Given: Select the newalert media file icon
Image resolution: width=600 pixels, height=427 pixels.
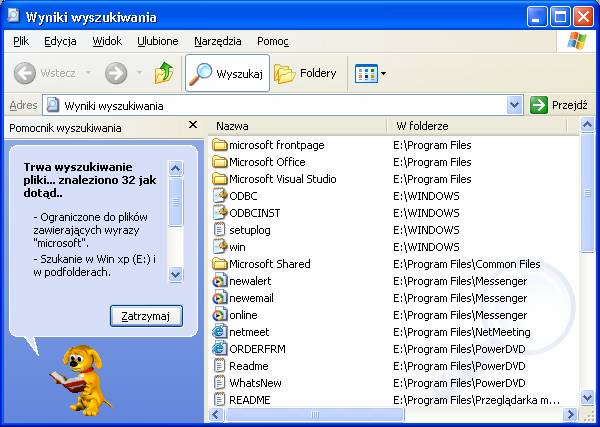Looking at the screenshot, I should [219, 281].
